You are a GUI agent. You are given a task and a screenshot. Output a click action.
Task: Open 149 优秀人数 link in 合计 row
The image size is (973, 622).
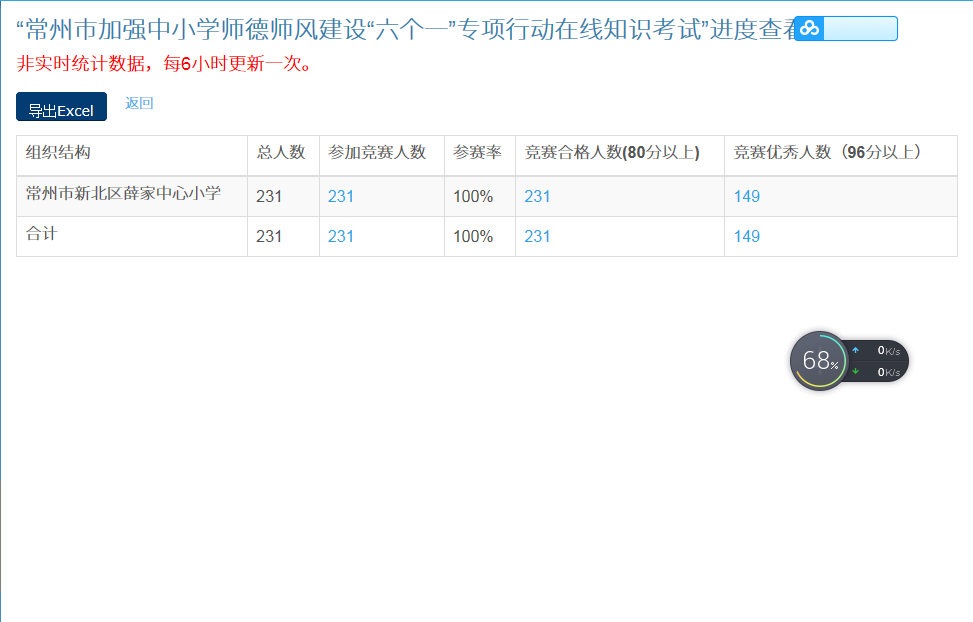coord(747,236)
